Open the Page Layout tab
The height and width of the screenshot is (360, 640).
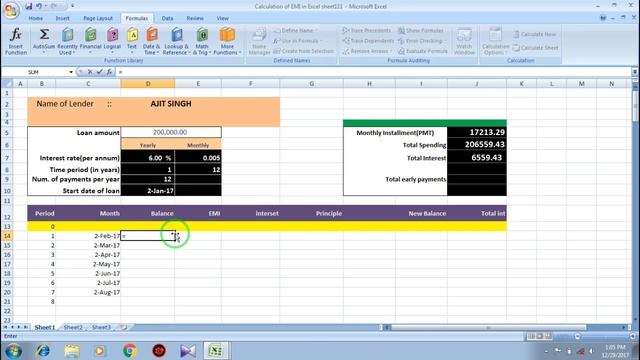(98, 18)
